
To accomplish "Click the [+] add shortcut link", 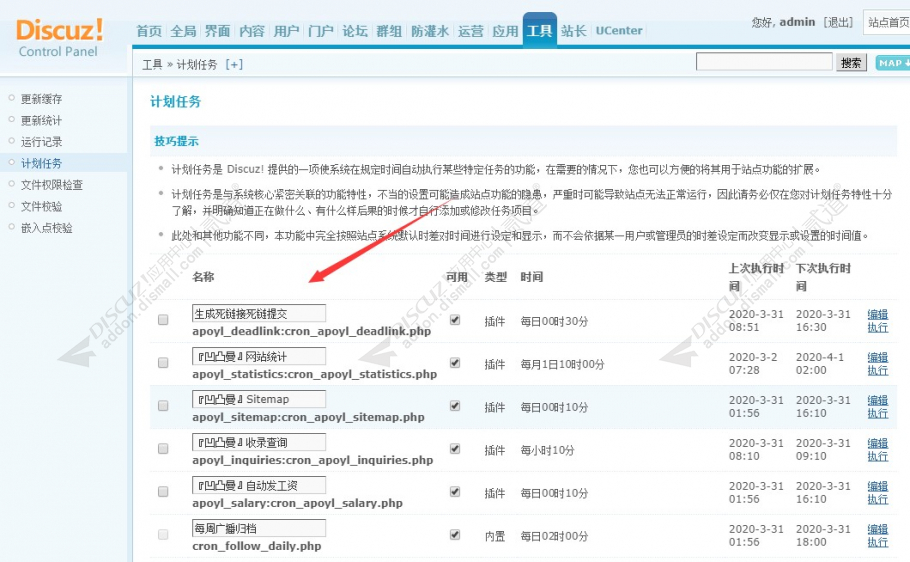I will 234,64.
